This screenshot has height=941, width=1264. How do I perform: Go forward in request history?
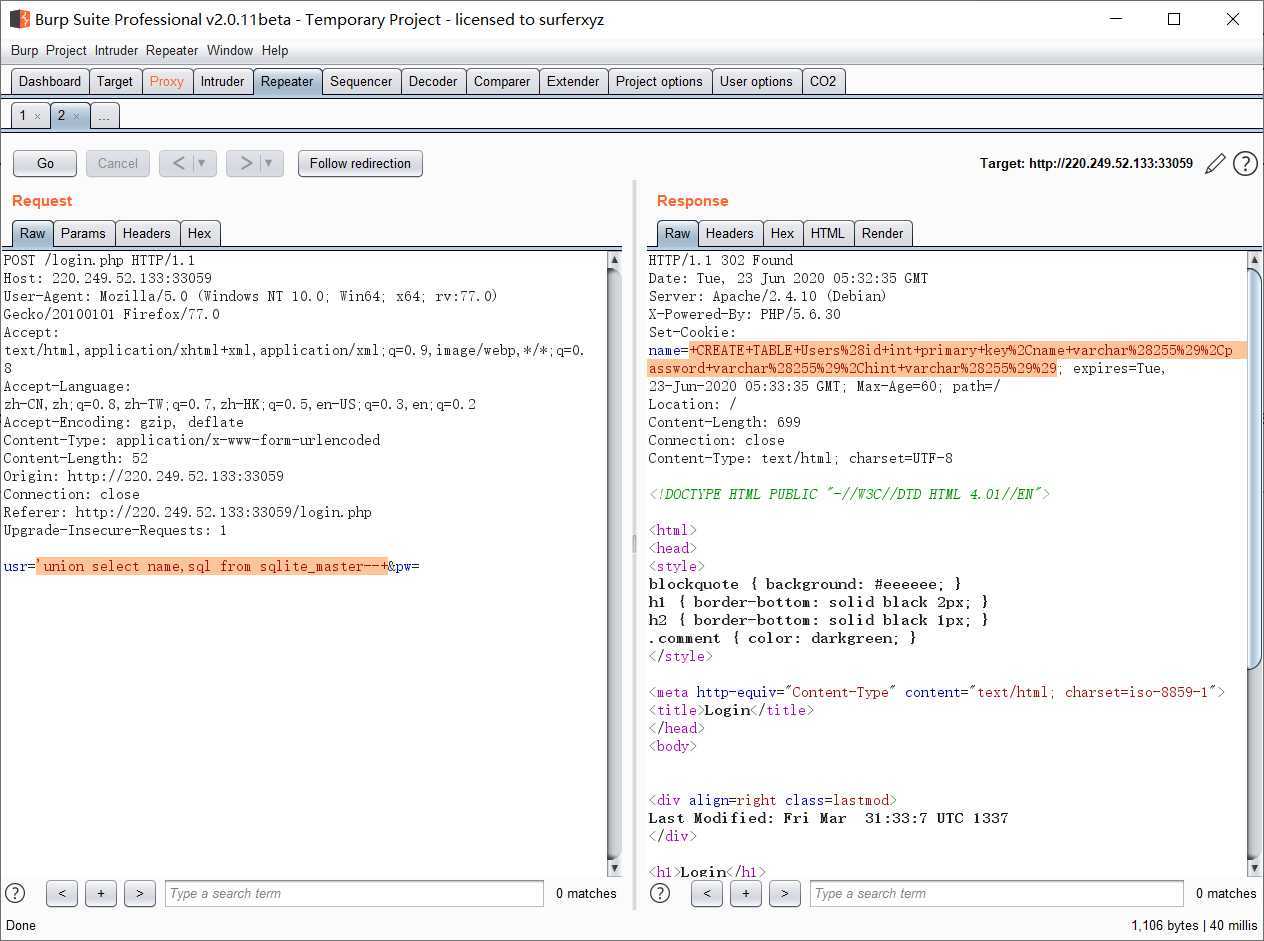coord(244,163)
